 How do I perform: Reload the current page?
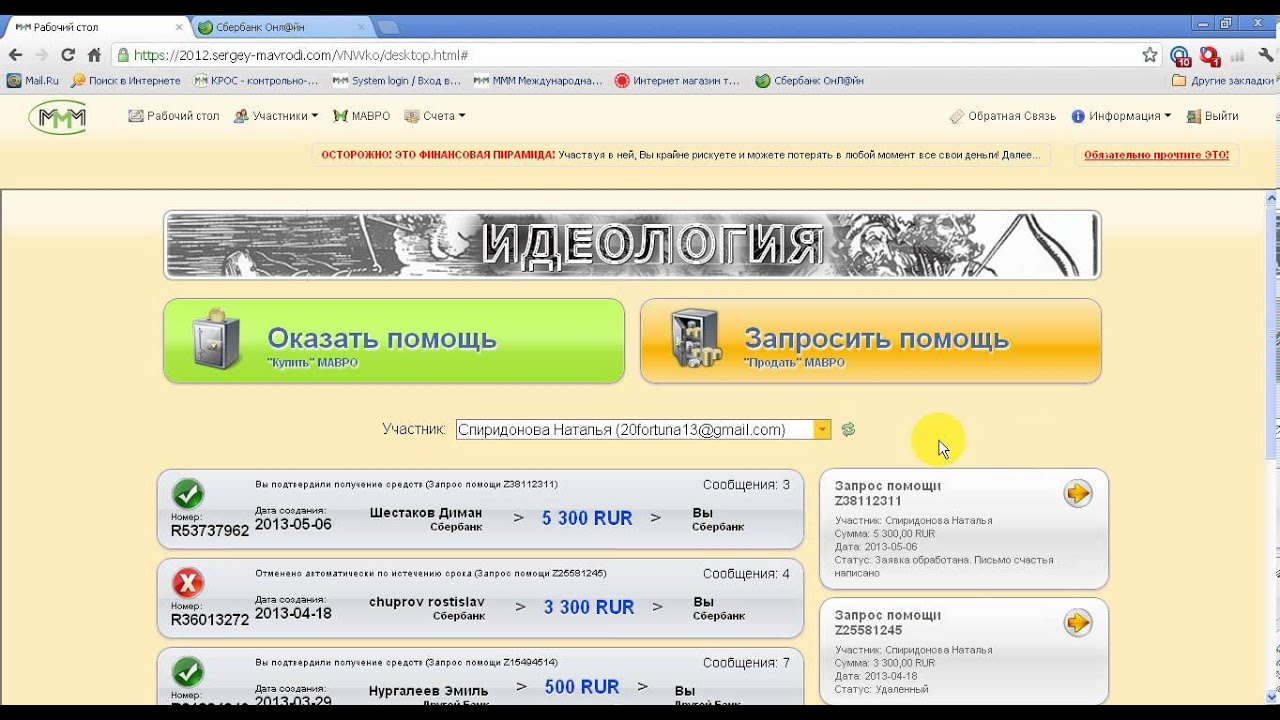click(68, 55)
